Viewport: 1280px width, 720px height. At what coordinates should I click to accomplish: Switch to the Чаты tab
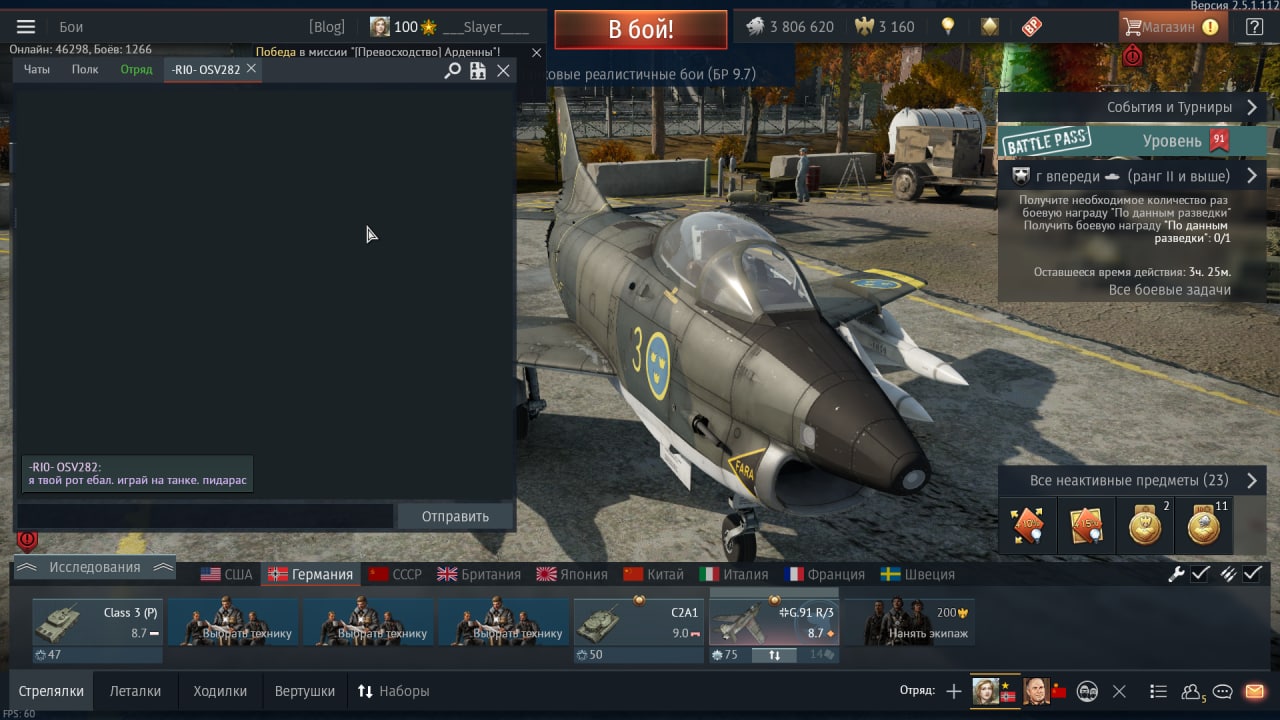click(x=37, y=69)
